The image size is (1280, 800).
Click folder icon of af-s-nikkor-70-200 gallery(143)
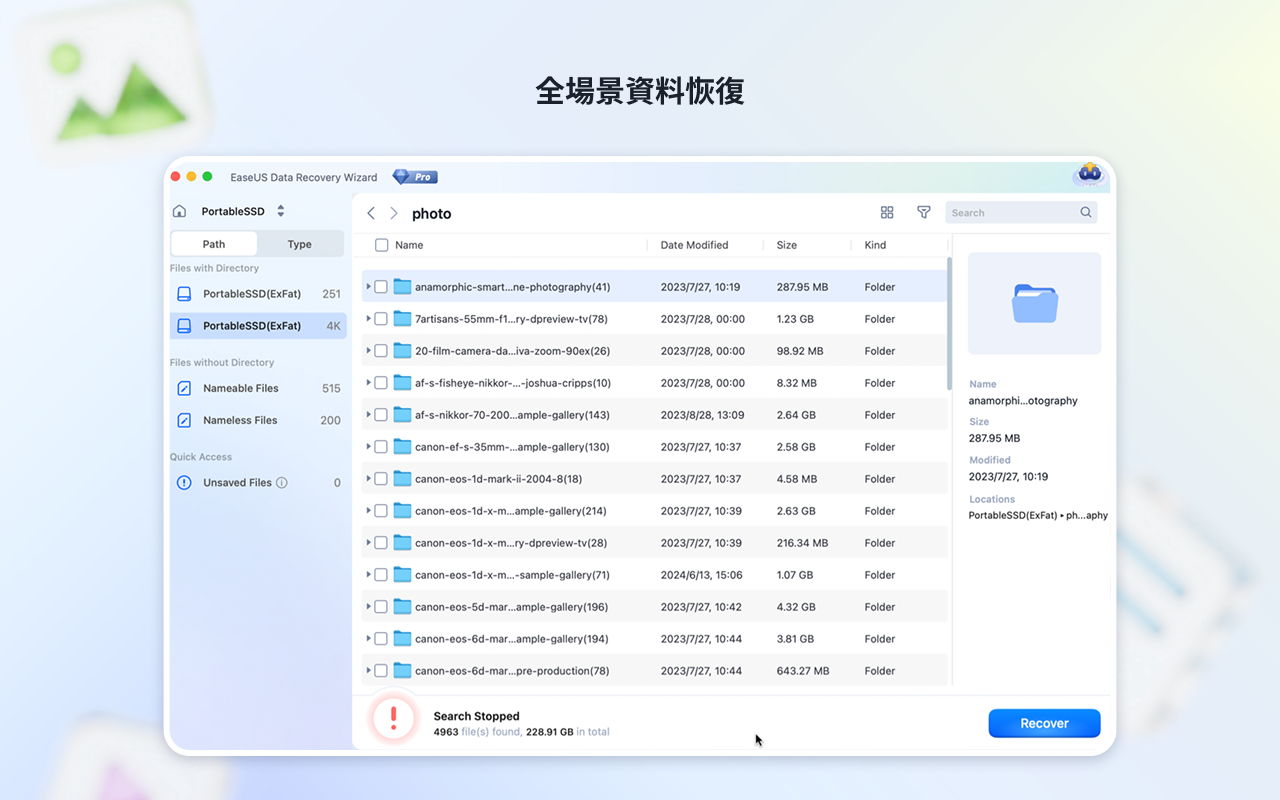coord(402,414)
